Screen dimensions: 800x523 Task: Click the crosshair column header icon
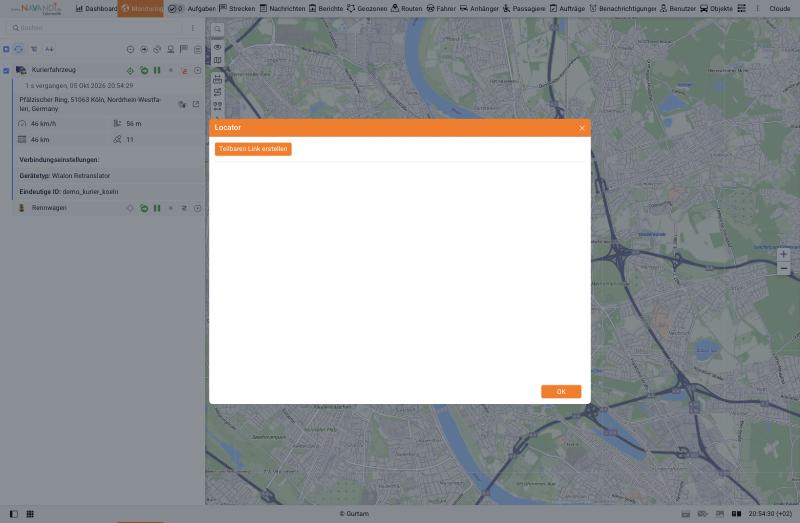click(131, 49)
